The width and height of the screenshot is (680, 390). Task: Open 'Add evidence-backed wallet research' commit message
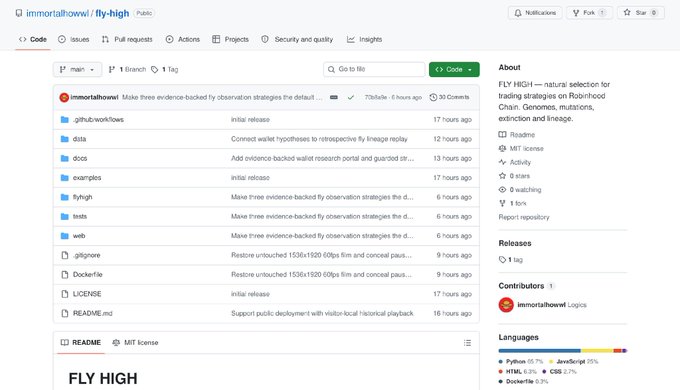[x=322, y=159]
